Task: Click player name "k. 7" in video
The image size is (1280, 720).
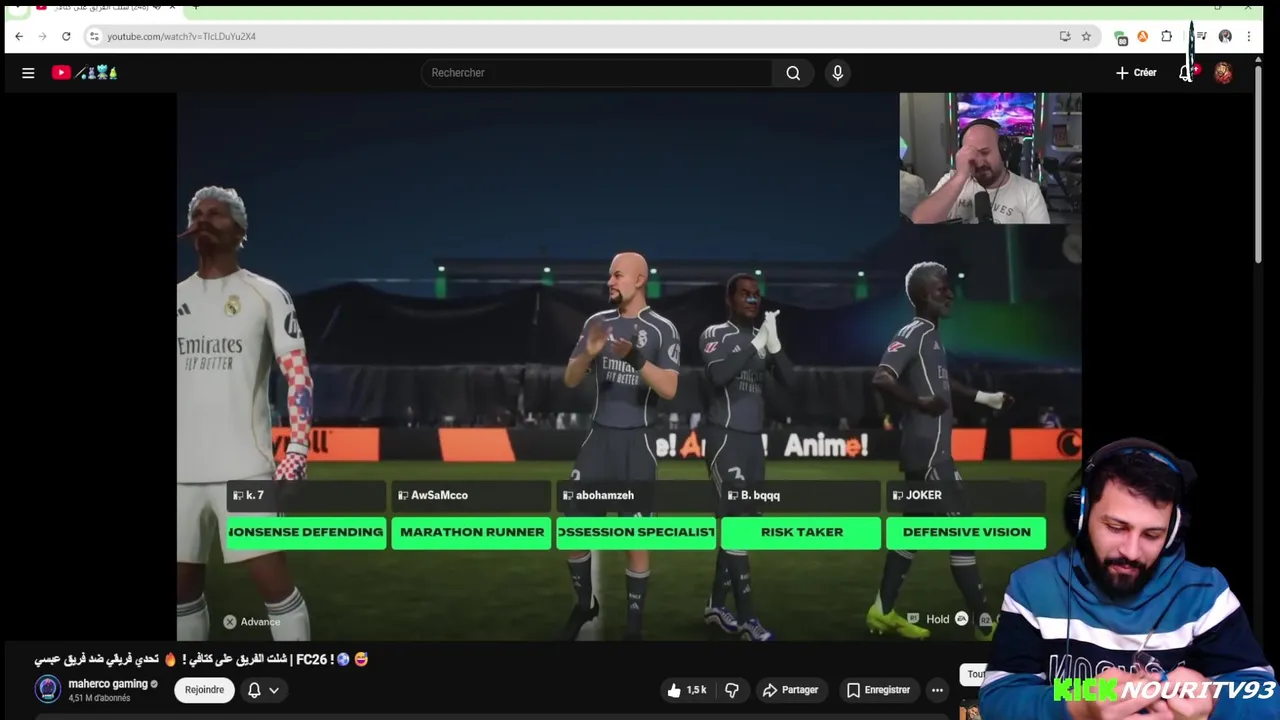Action: pyautogui.click(x=254, y=495)
